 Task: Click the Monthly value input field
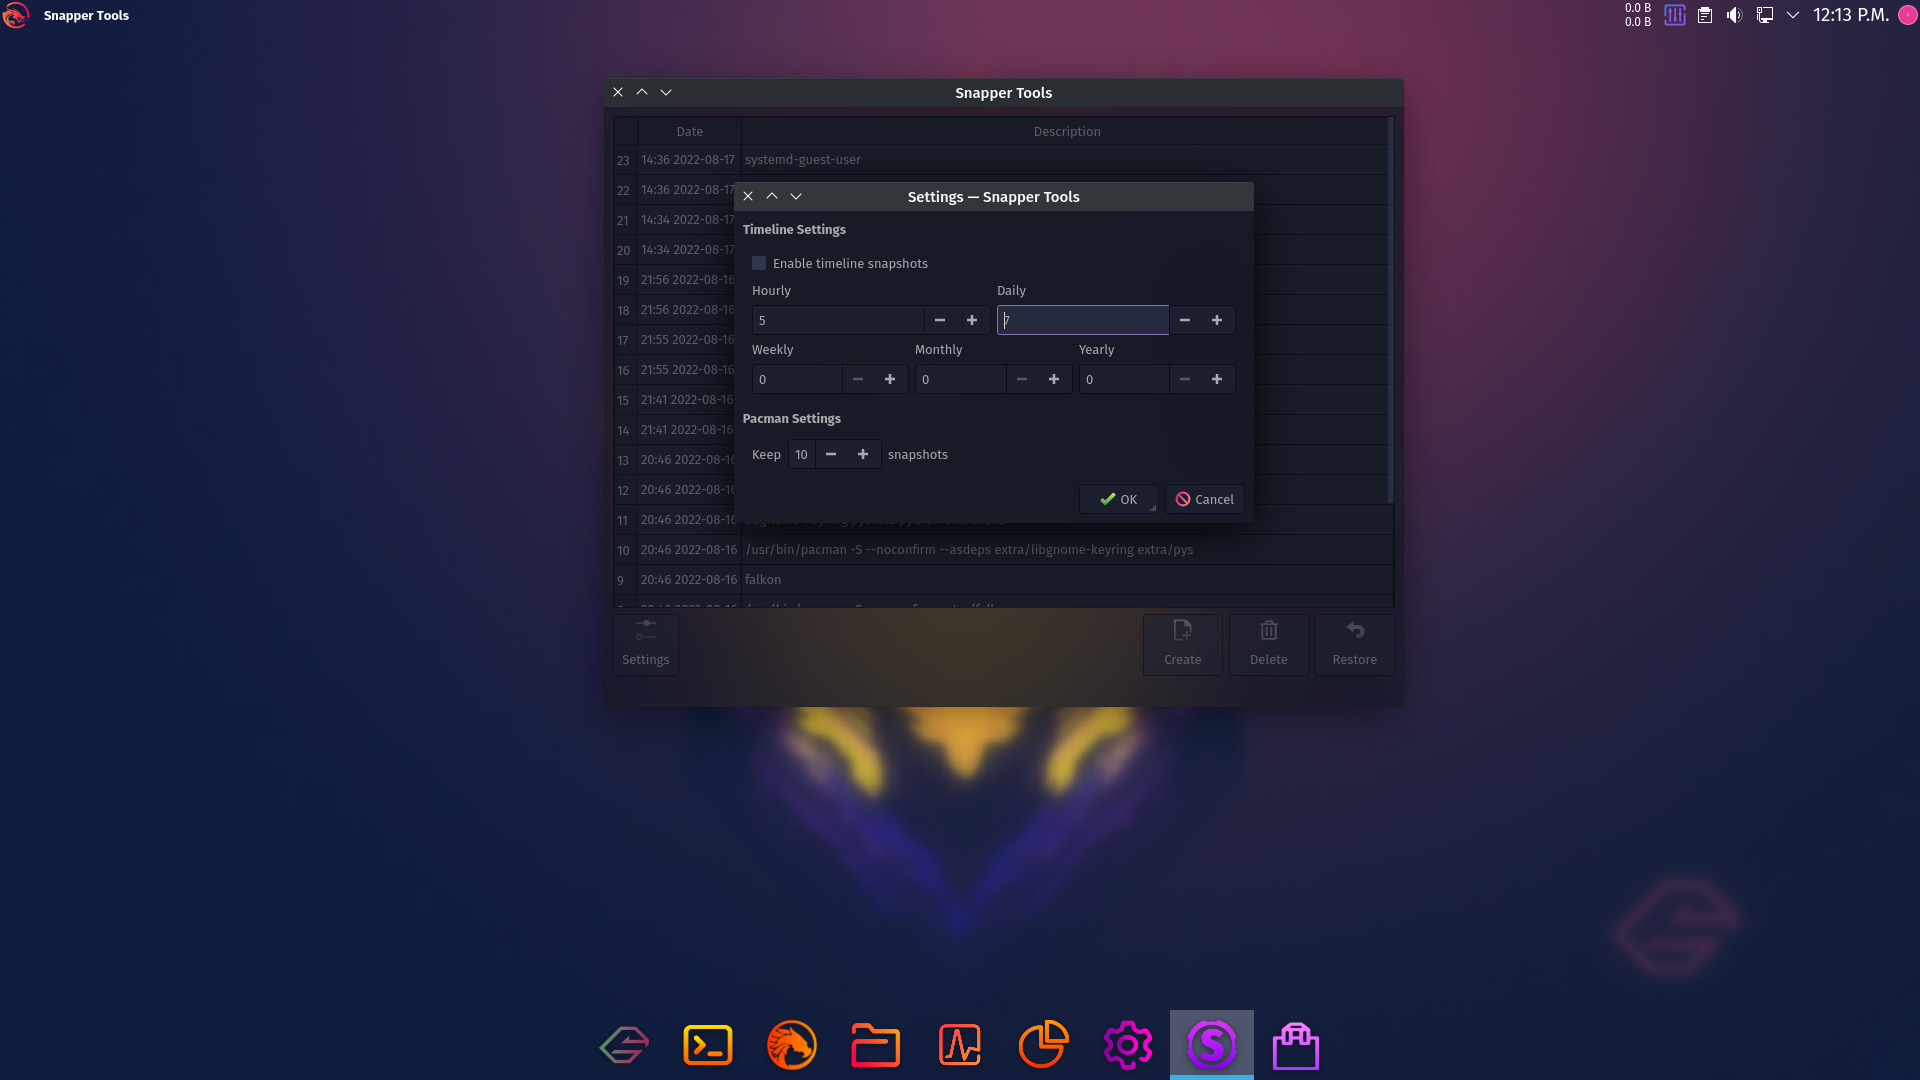coord(961,379)
